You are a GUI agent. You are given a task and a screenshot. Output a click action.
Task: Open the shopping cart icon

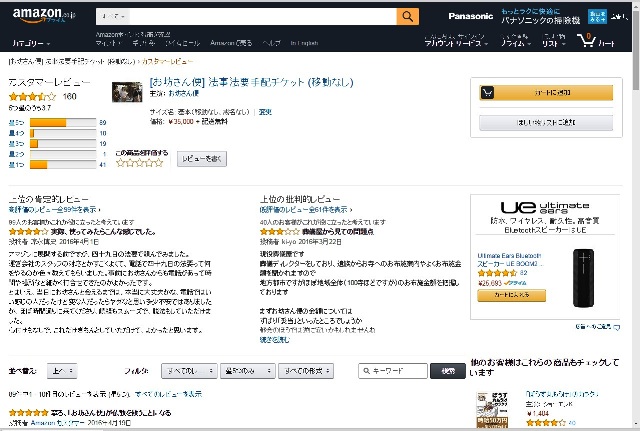point(586,40)
